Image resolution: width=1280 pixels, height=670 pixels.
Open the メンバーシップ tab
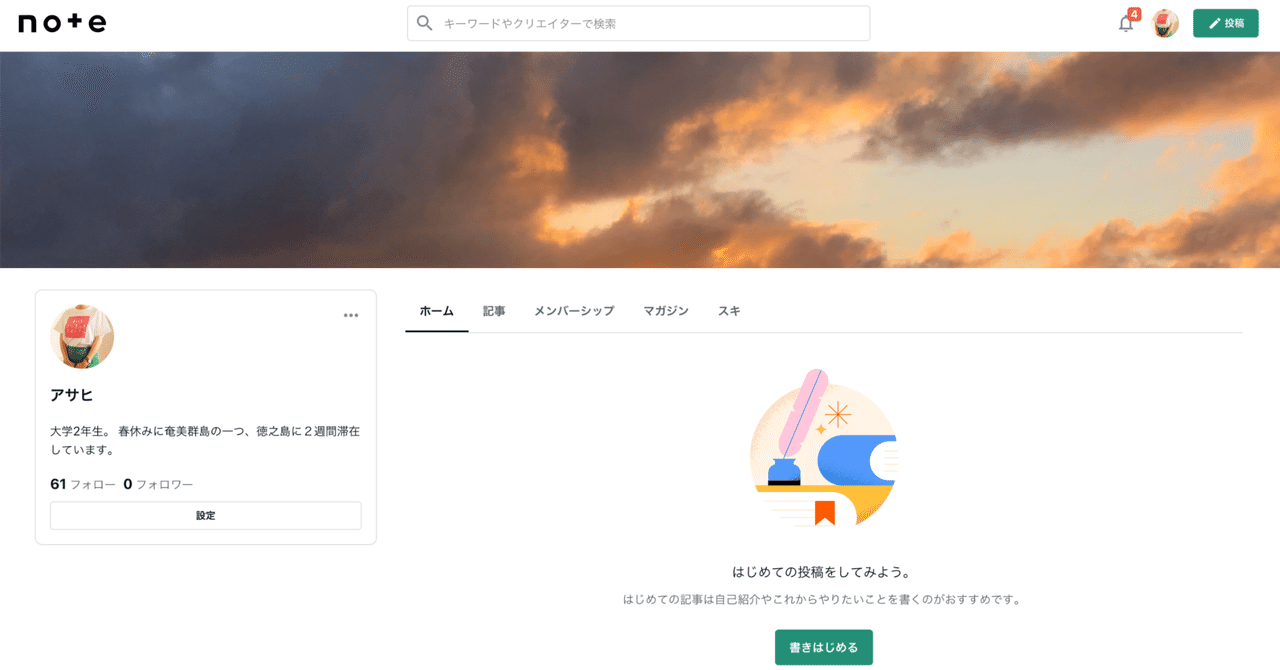574,311
